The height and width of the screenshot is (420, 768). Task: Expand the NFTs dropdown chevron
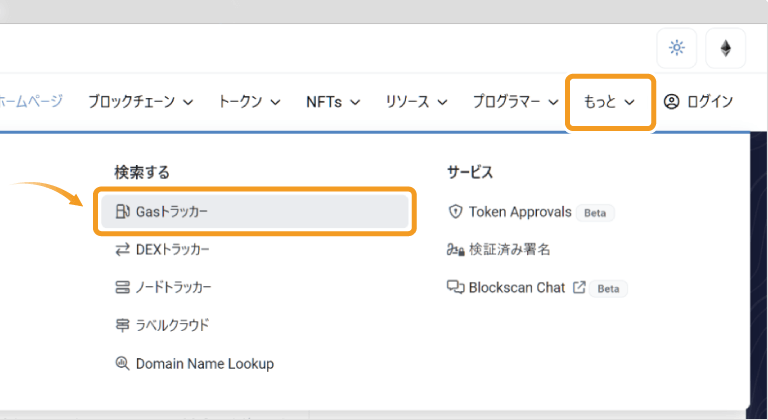pyautogui.click(x=356, y=102)
